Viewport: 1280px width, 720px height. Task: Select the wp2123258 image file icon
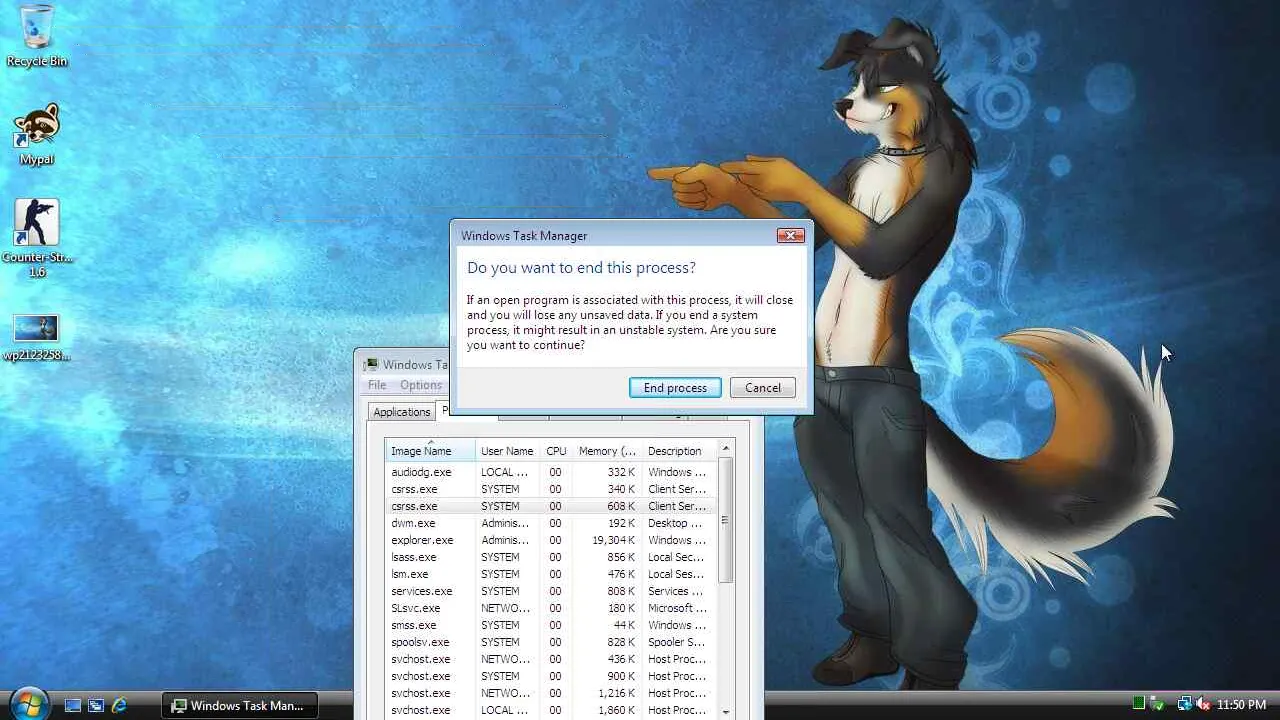tap(36, 337)
